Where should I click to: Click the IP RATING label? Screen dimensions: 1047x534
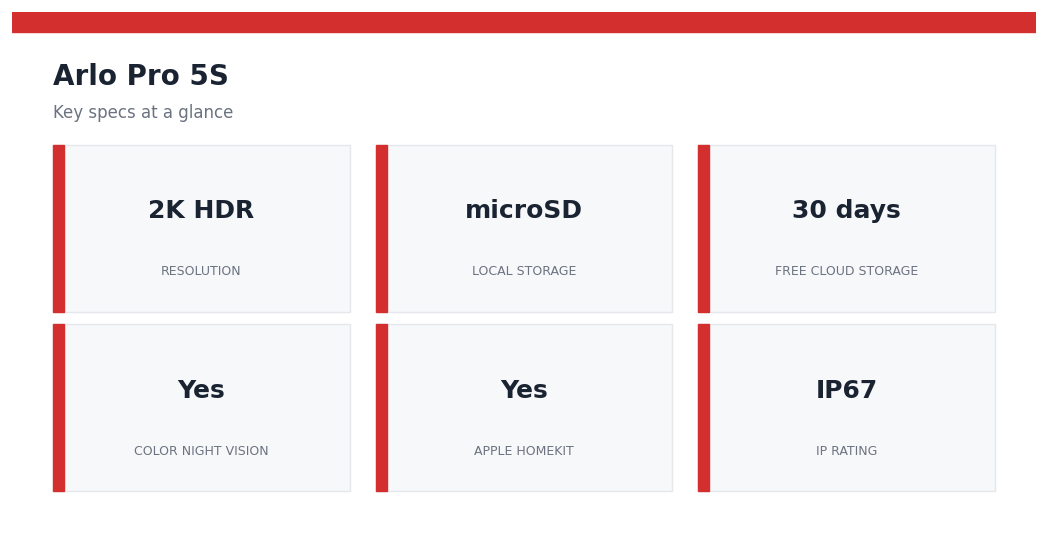tap(846, 451)
